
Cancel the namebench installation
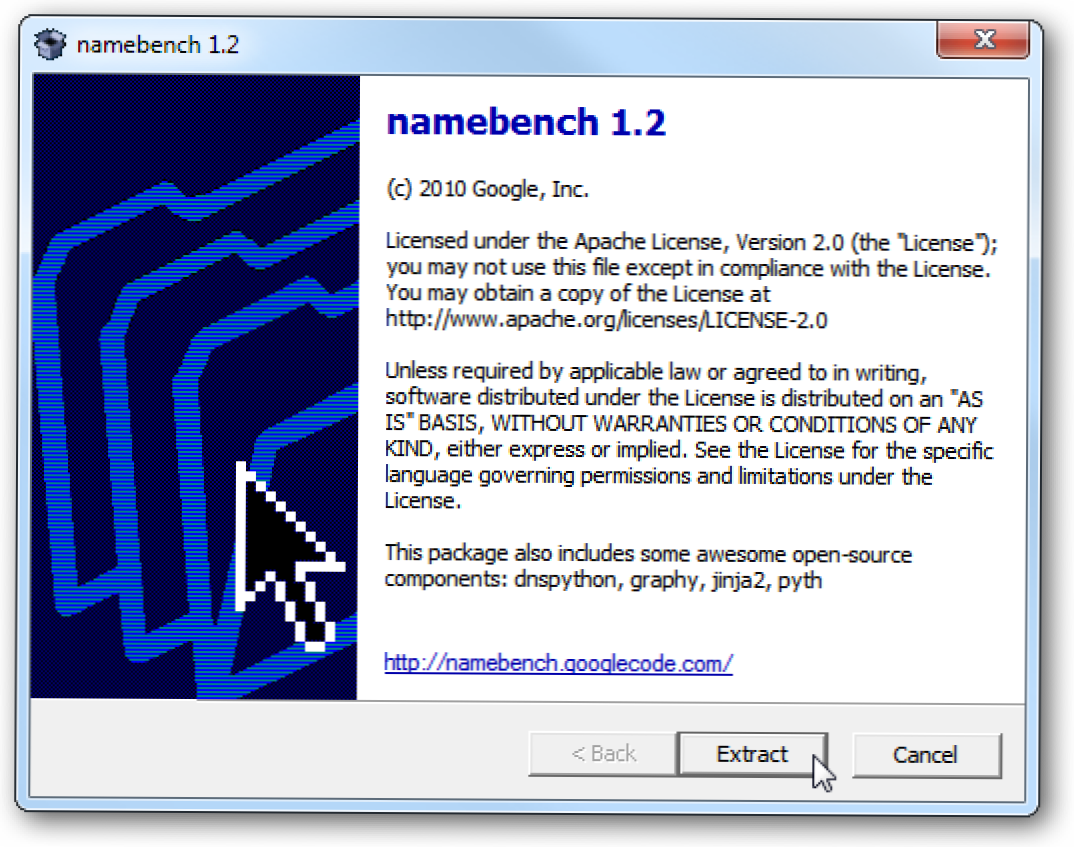925,755
